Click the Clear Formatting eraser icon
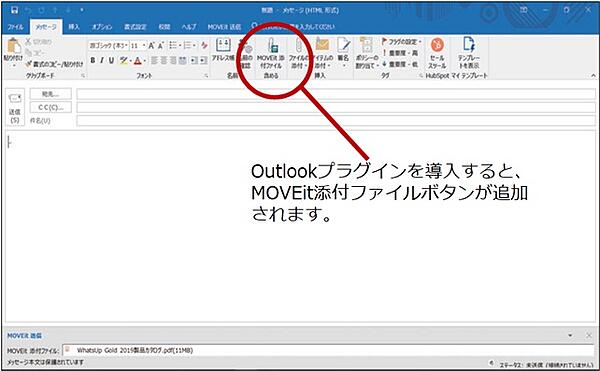The width and height of the screenshot is (600, 371). 204,46
